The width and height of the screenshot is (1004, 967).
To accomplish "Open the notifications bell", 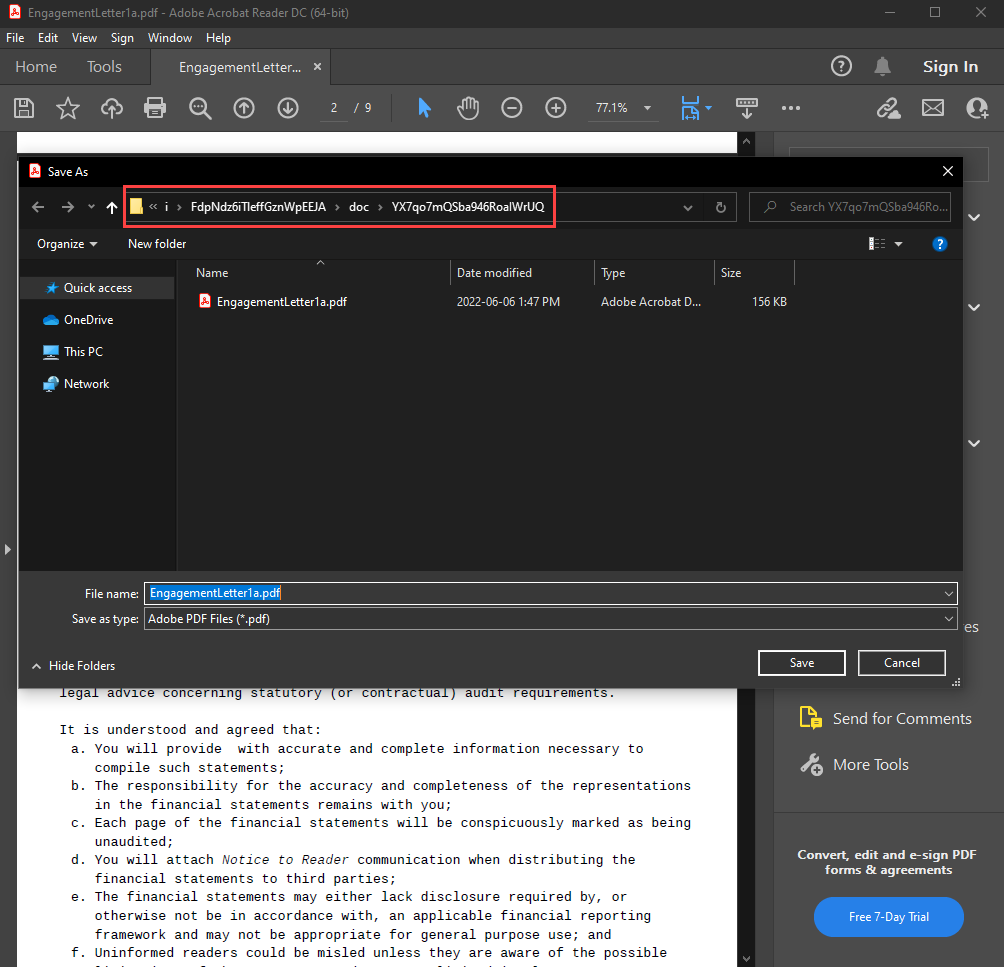I will coord(882,66).
